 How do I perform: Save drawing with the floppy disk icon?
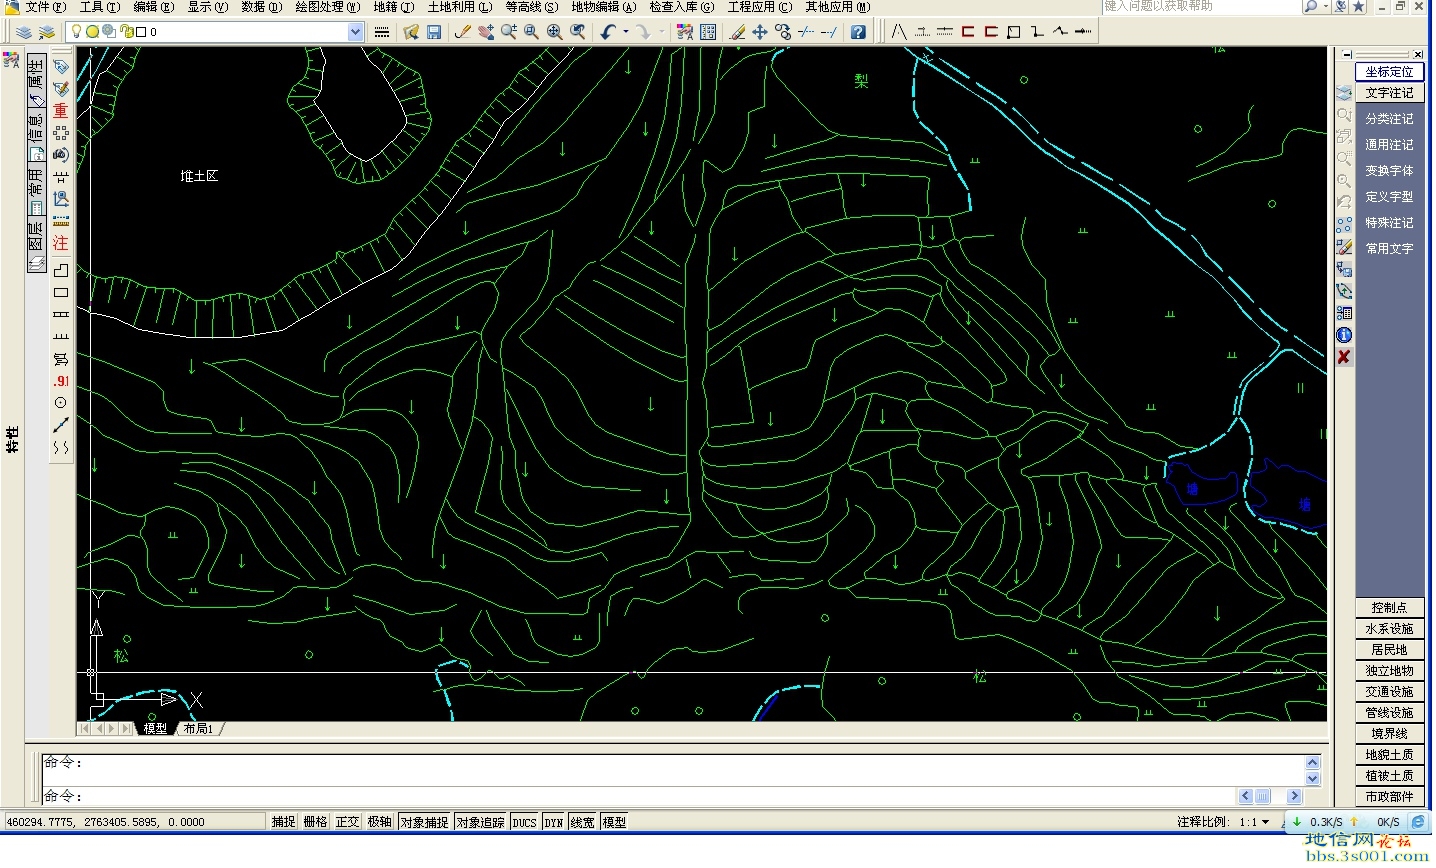(434, 32)
